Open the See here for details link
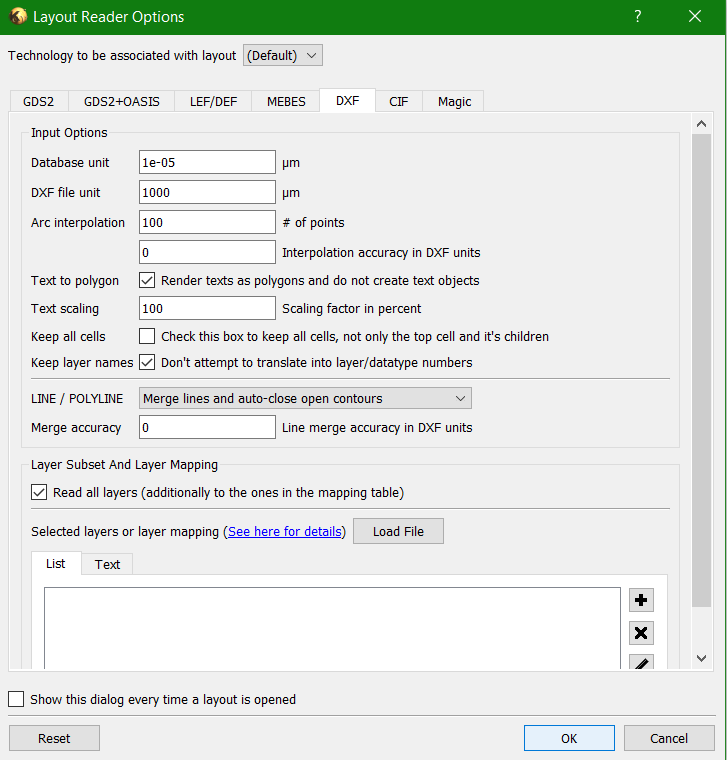The height and width of the screenshot is (760, 727). tap(285, 532)
